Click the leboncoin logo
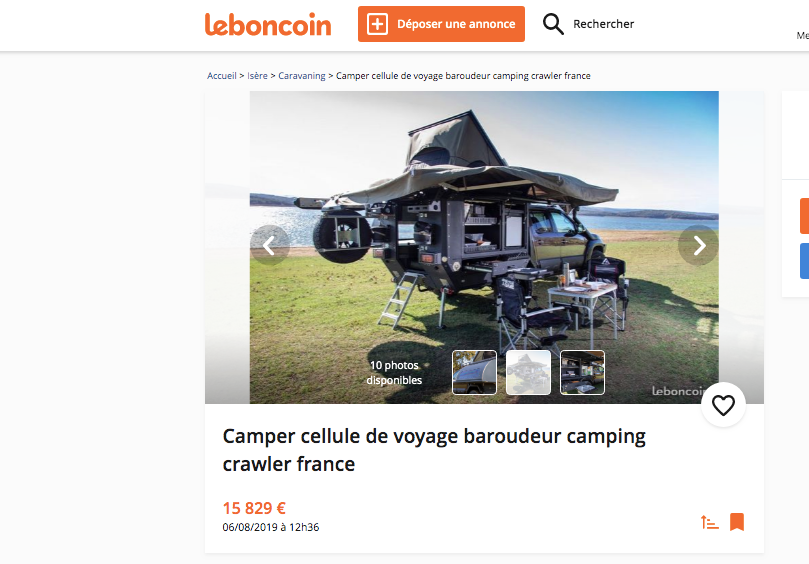This screenshot has height=564, width=809. pyautogui.click(x=268, y=24)
